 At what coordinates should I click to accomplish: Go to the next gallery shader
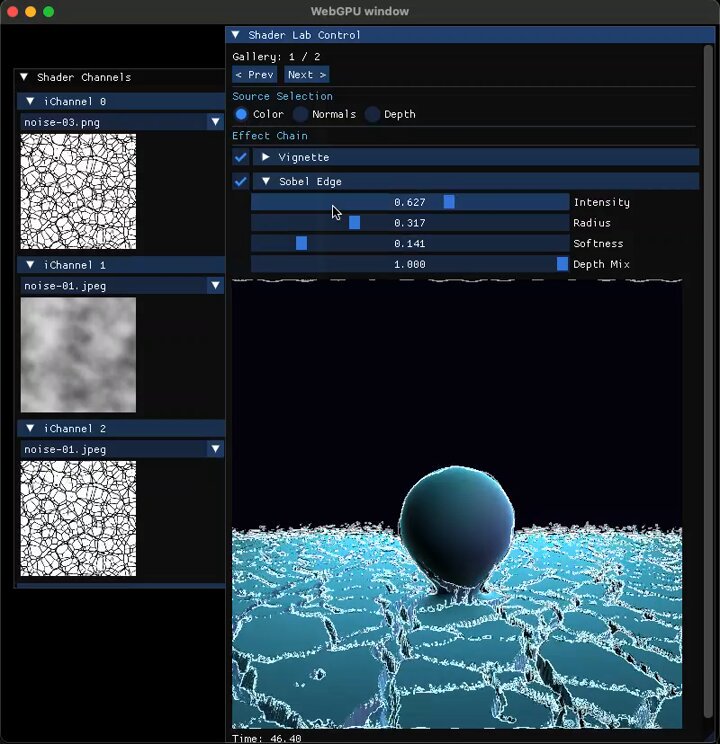[307, 74]
